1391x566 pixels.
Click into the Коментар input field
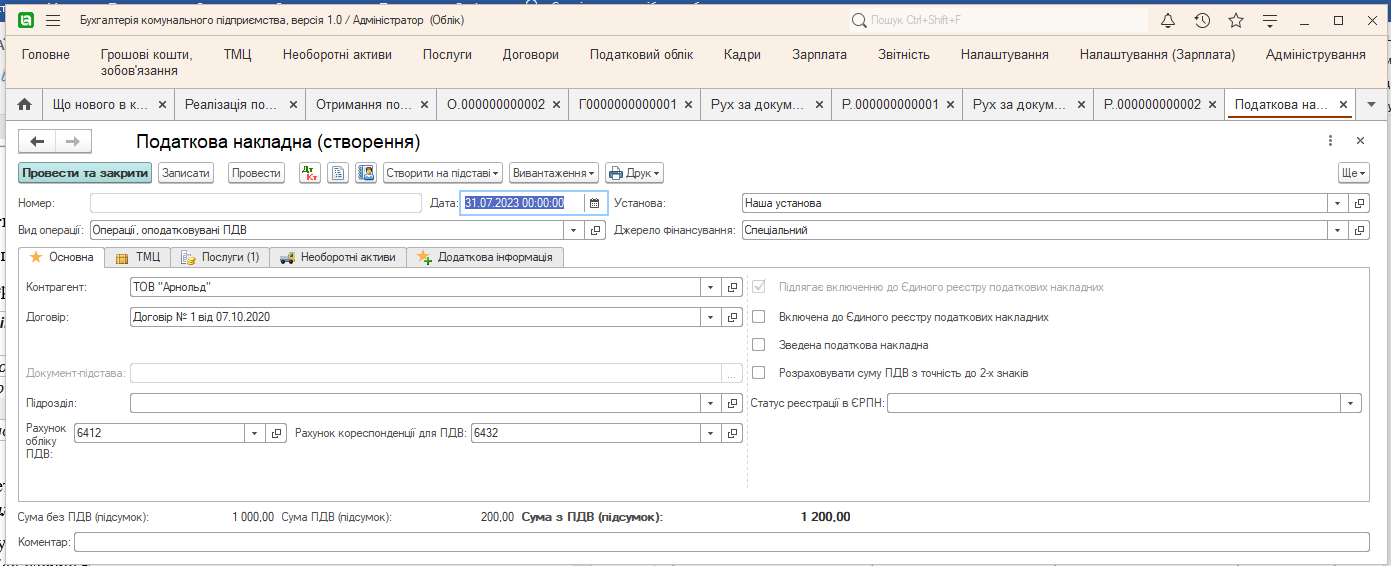[720, 542]
